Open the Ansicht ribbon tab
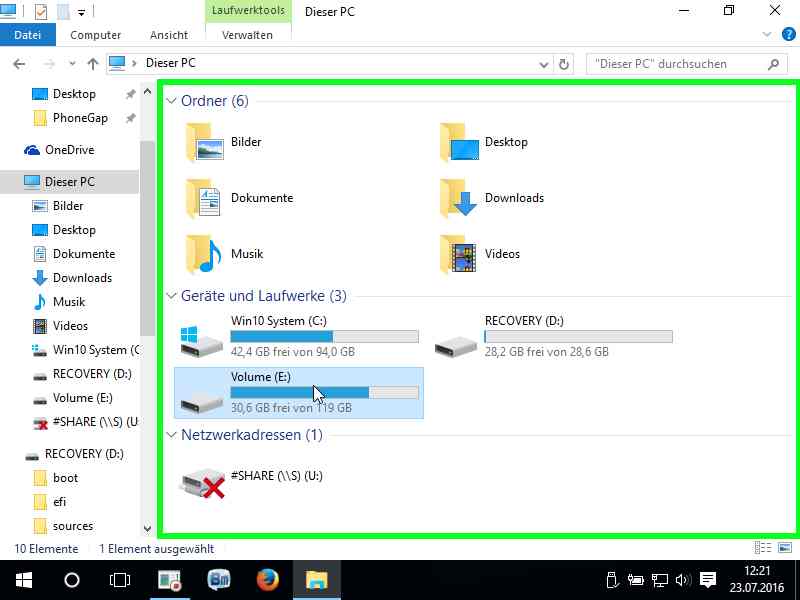Image resolution: width=800 pixels, height=600 pixels. pos(169,35)
